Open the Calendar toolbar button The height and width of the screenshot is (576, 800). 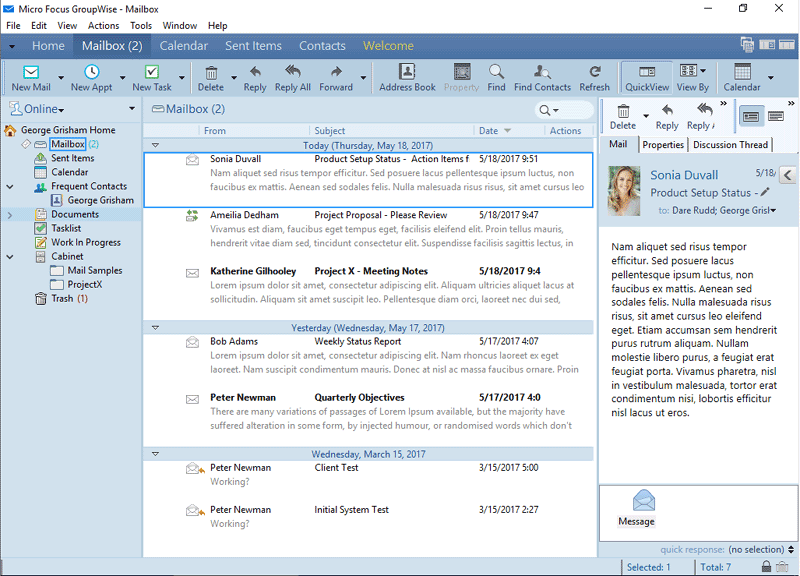(742, 78)
